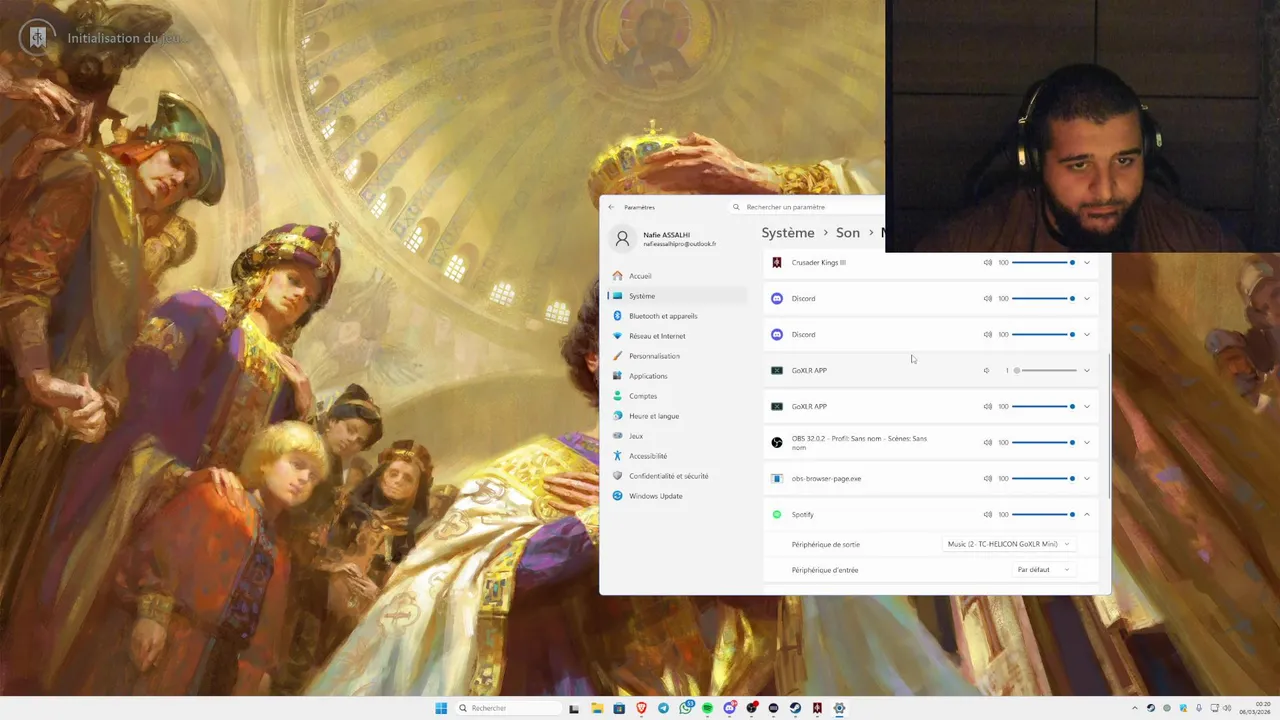Click the taskbar Rechercher search box
This screenshot has height=720, width=1280.
(x=508, y=708)
